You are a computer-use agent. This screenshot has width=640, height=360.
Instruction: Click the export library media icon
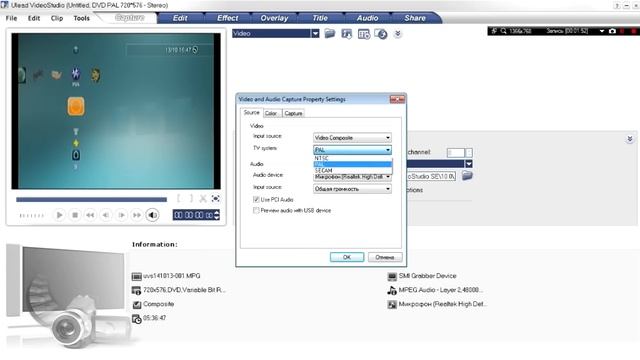tap(347, 34)
